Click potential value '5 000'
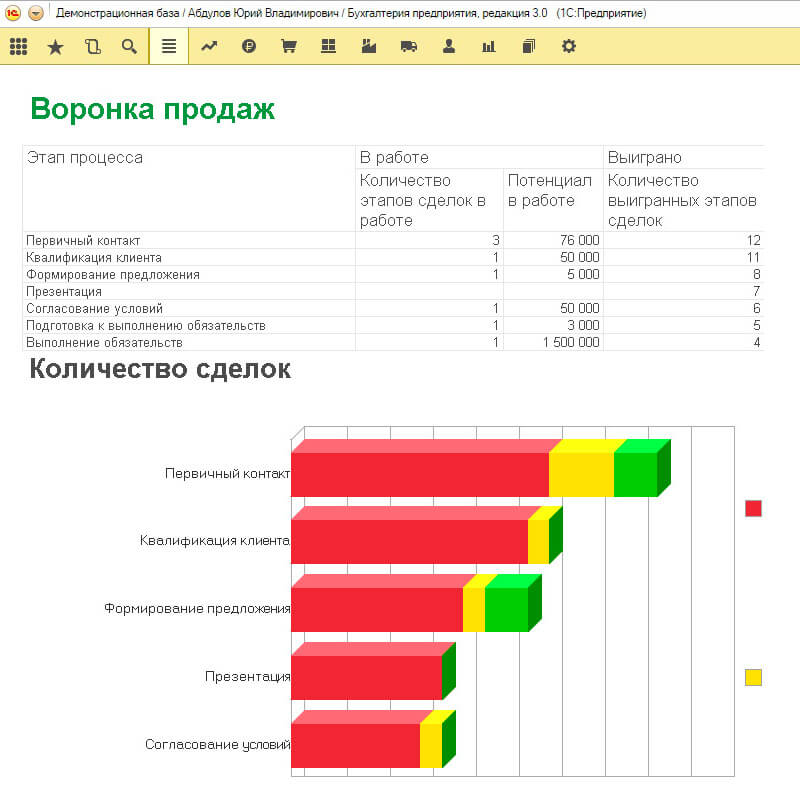800x800 pixels. pyautogui.click(x=583, y=274)
